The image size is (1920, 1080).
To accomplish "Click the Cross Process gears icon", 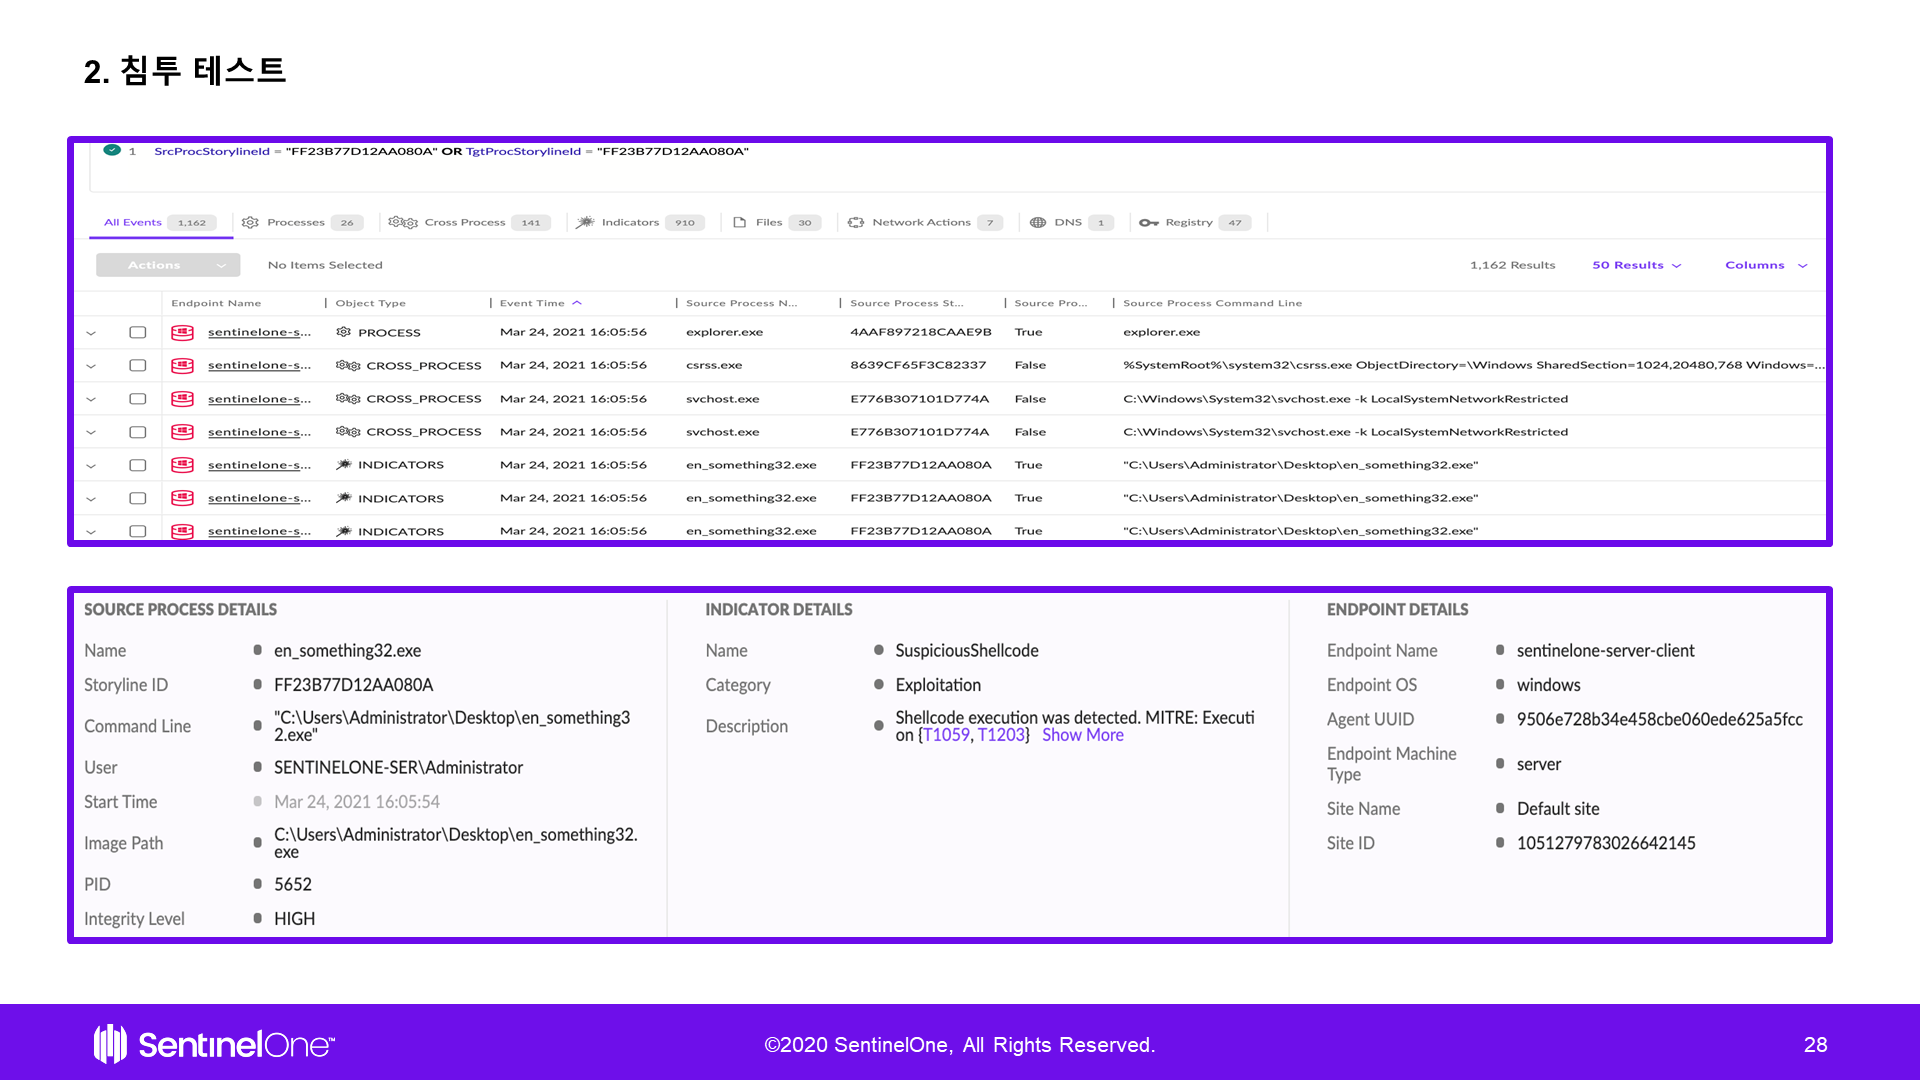I will coord(402,222).
